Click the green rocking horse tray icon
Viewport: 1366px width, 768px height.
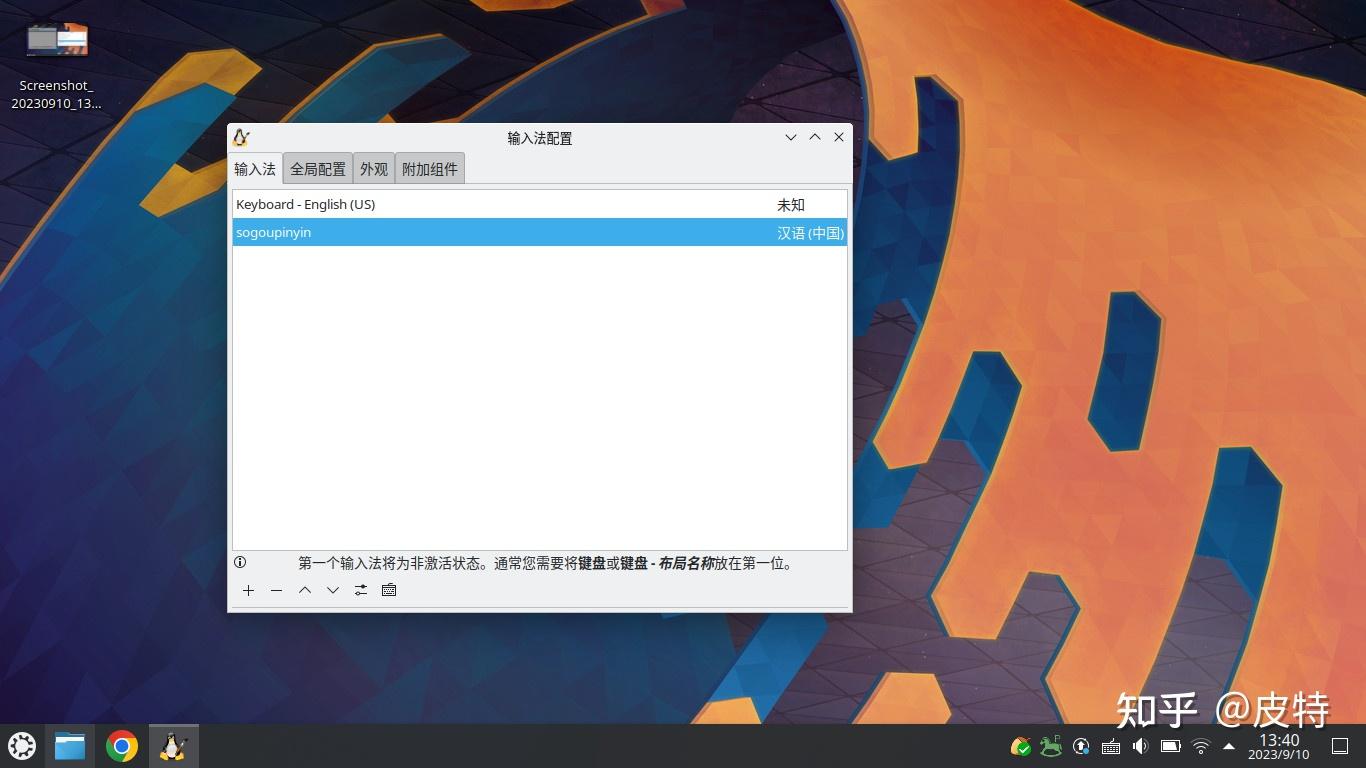pos(1051,746)
